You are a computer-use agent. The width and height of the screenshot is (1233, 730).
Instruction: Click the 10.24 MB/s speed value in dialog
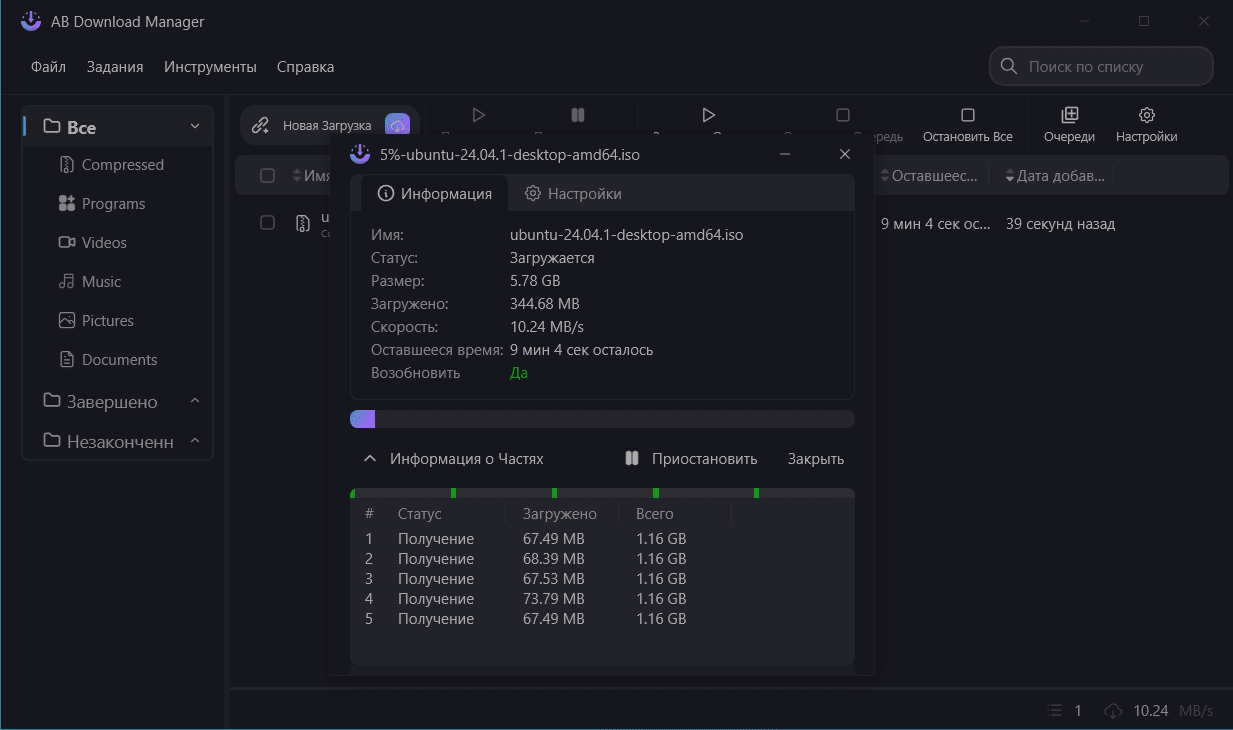[x=547, y=327]
